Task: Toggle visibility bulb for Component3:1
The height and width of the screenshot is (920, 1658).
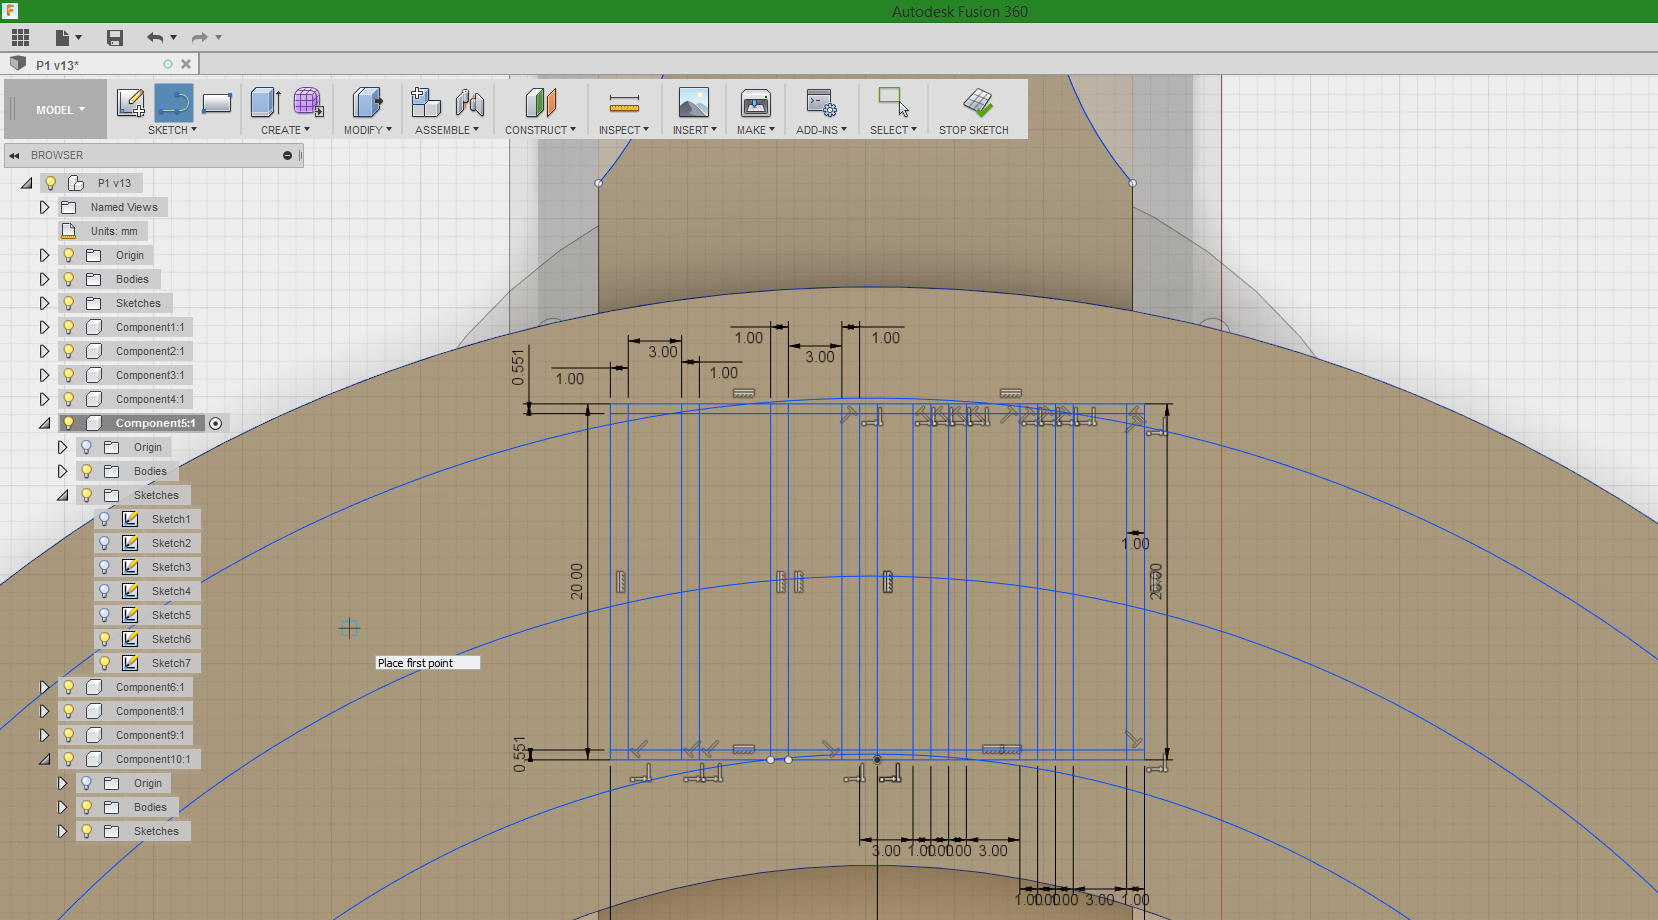Action: coord(68,375)
